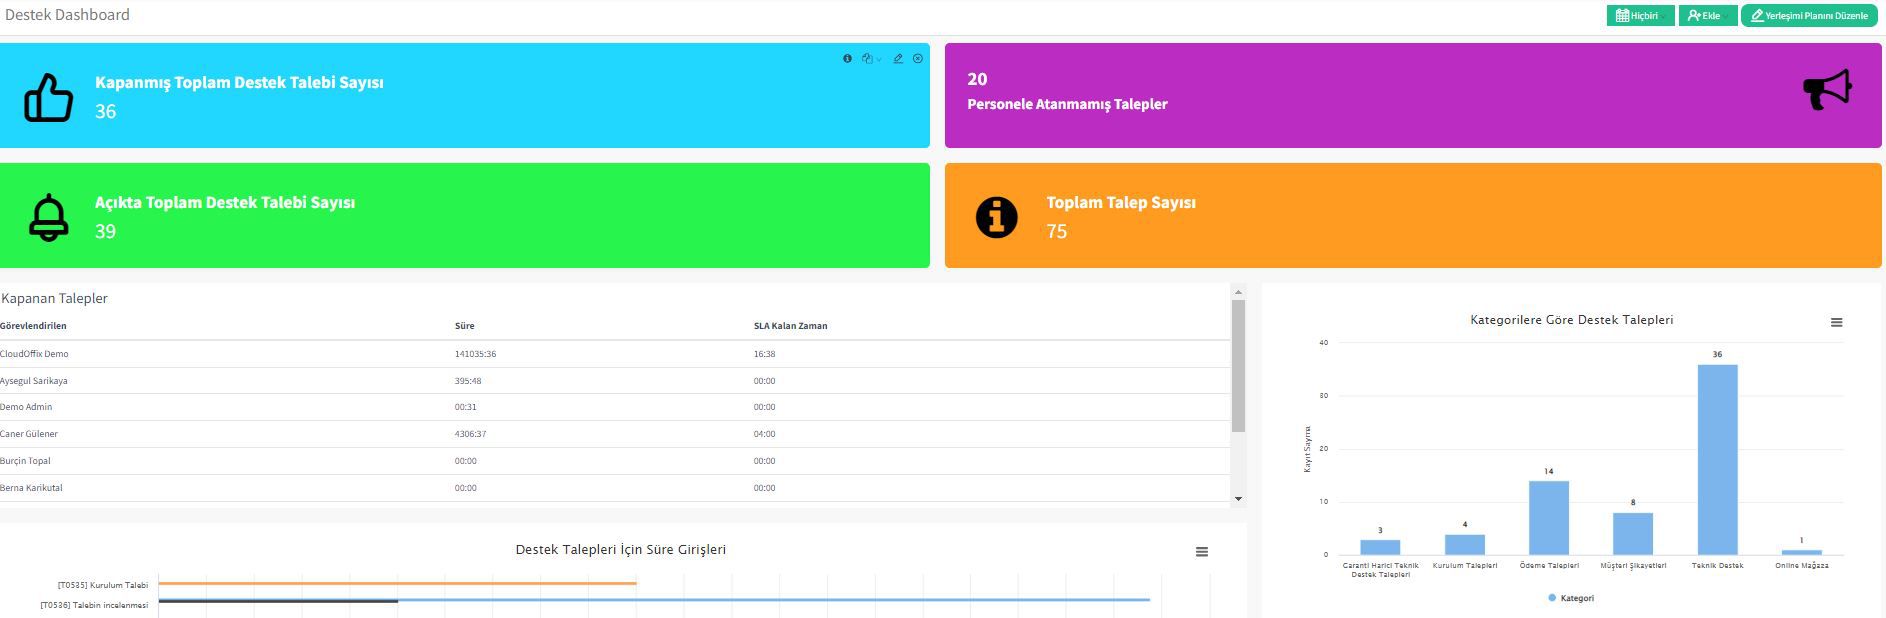
Task: Click the Kapanan Talepler panel title
Action: (54, 298)
